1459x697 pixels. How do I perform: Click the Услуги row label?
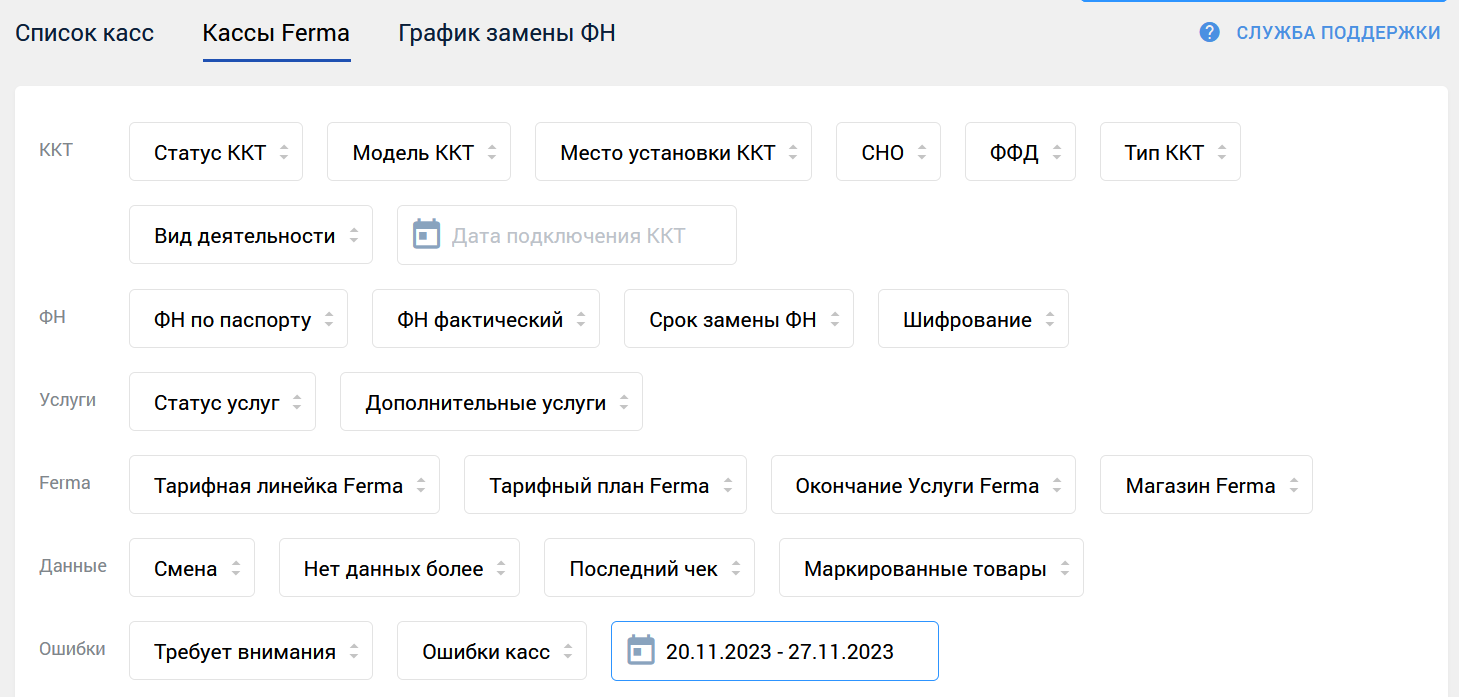pyautogui.click(x=68, y=400)
